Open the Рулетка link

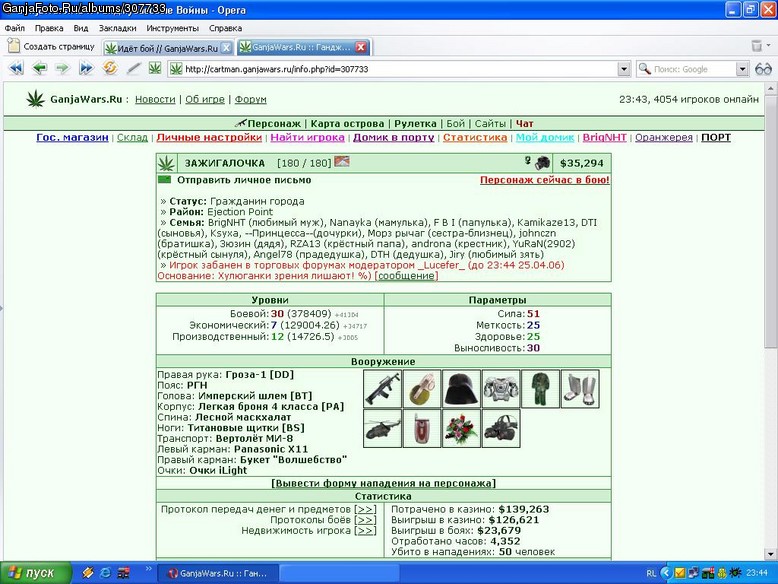click(x=415, y=124)
